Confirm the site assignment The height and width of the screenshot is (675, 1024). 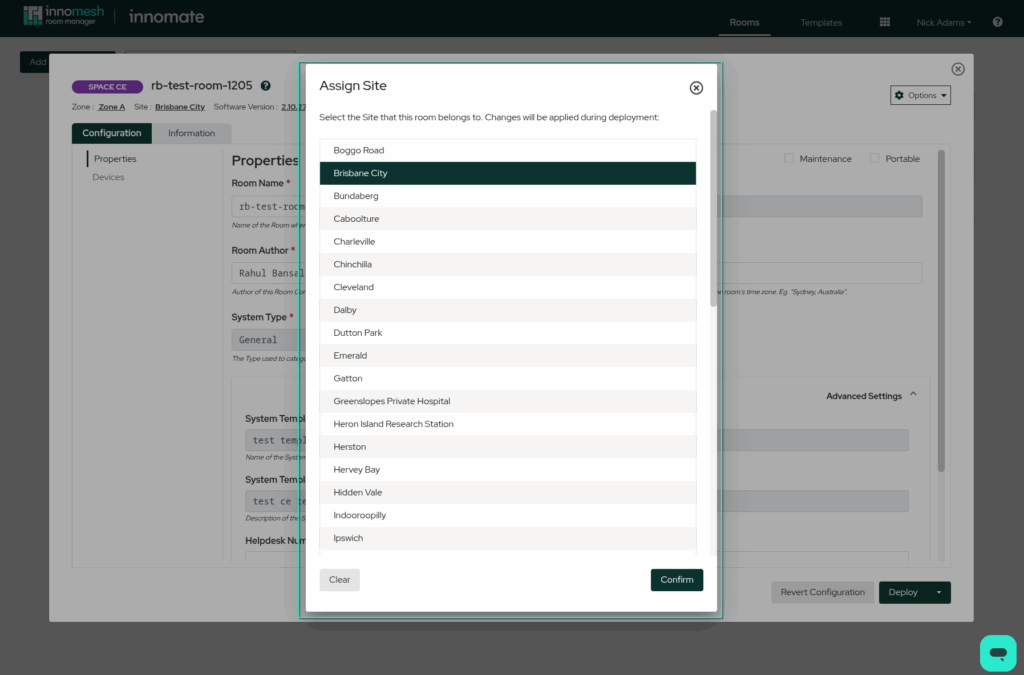[676, 580]
